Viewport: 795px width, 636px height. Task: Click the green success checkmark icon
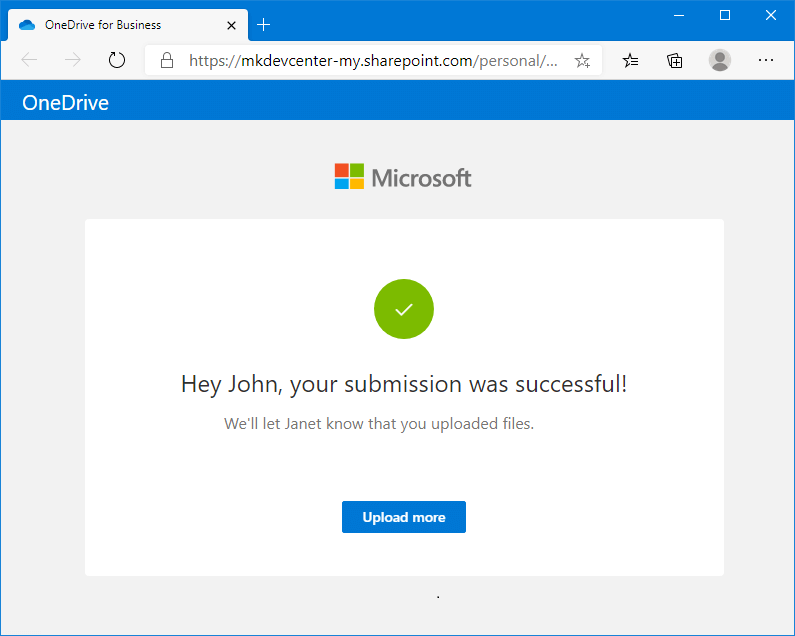click(404, 308)
